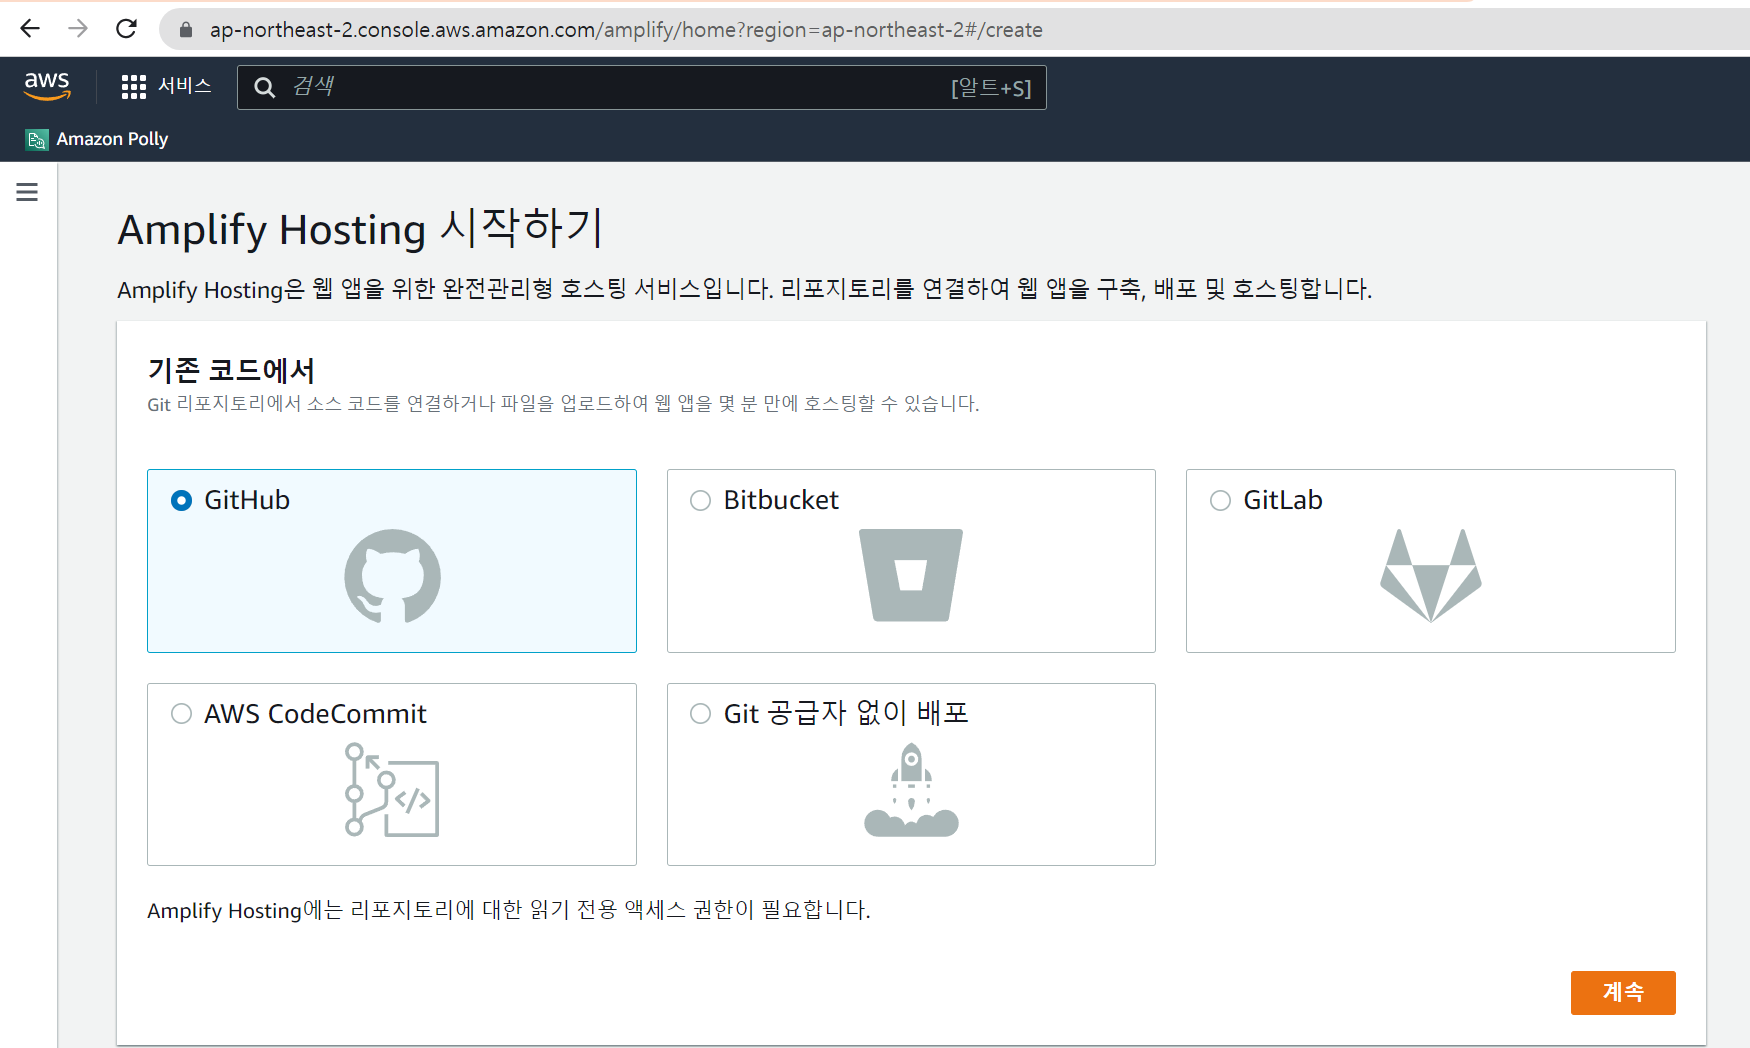Reload the page with refresh icon
This screenshot has height=1048, width=1750.
[126, 29]
